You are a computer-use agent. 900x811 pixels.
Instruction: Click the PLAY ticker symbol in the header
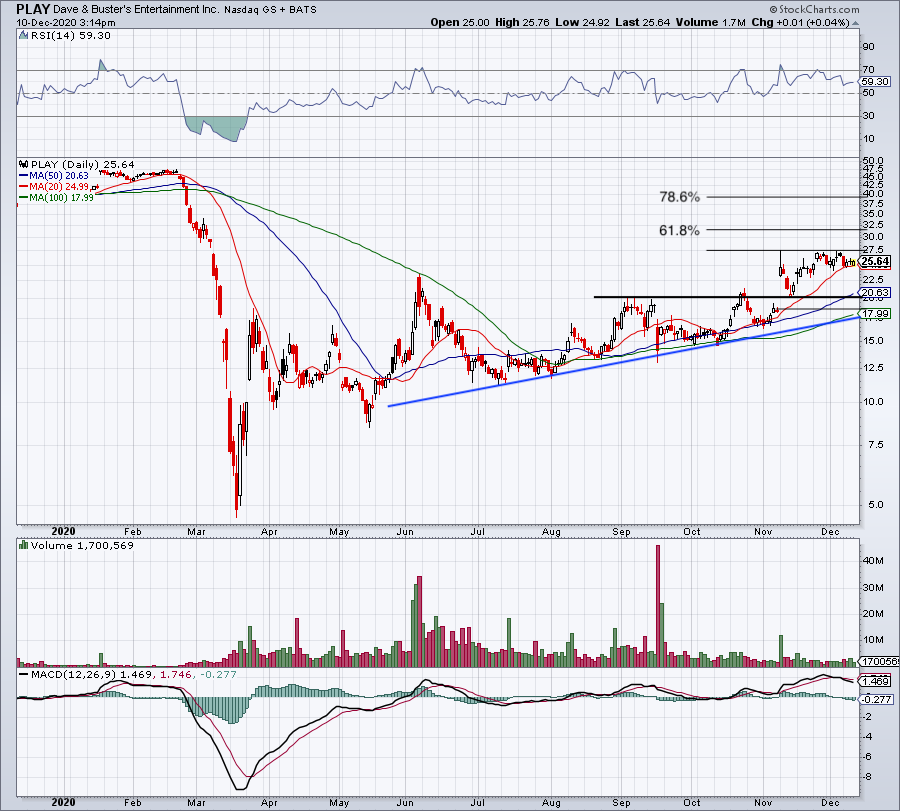click(33, 9)
